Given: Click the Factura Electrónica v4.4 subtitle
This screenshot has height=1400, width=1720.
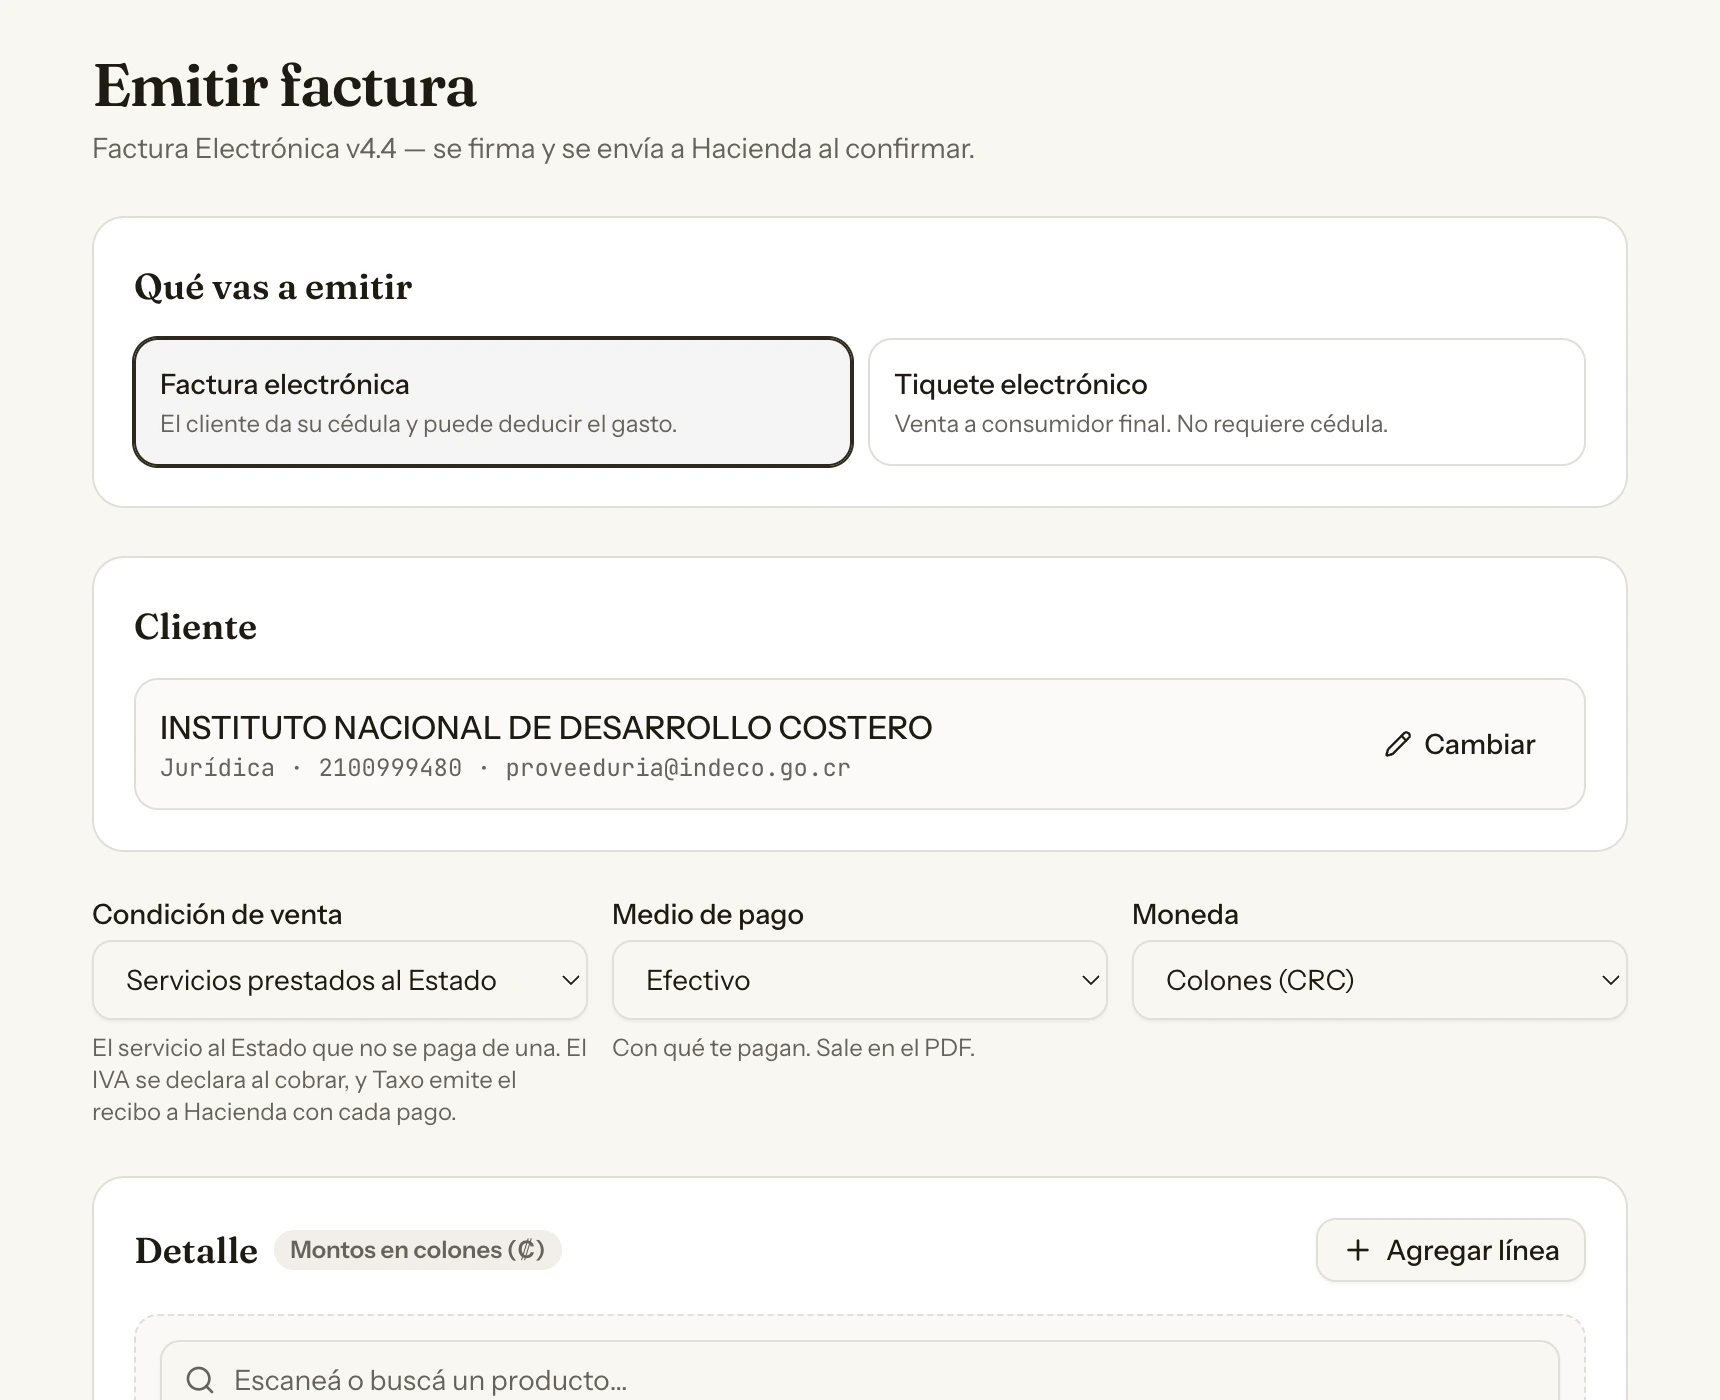Looking at the screenshot, I should (x=533, y=149).
